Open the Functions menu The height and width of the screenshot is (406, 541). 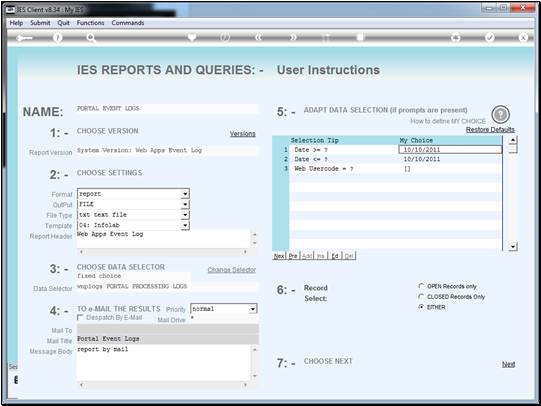pyautogui.click(x=90, y=23)
